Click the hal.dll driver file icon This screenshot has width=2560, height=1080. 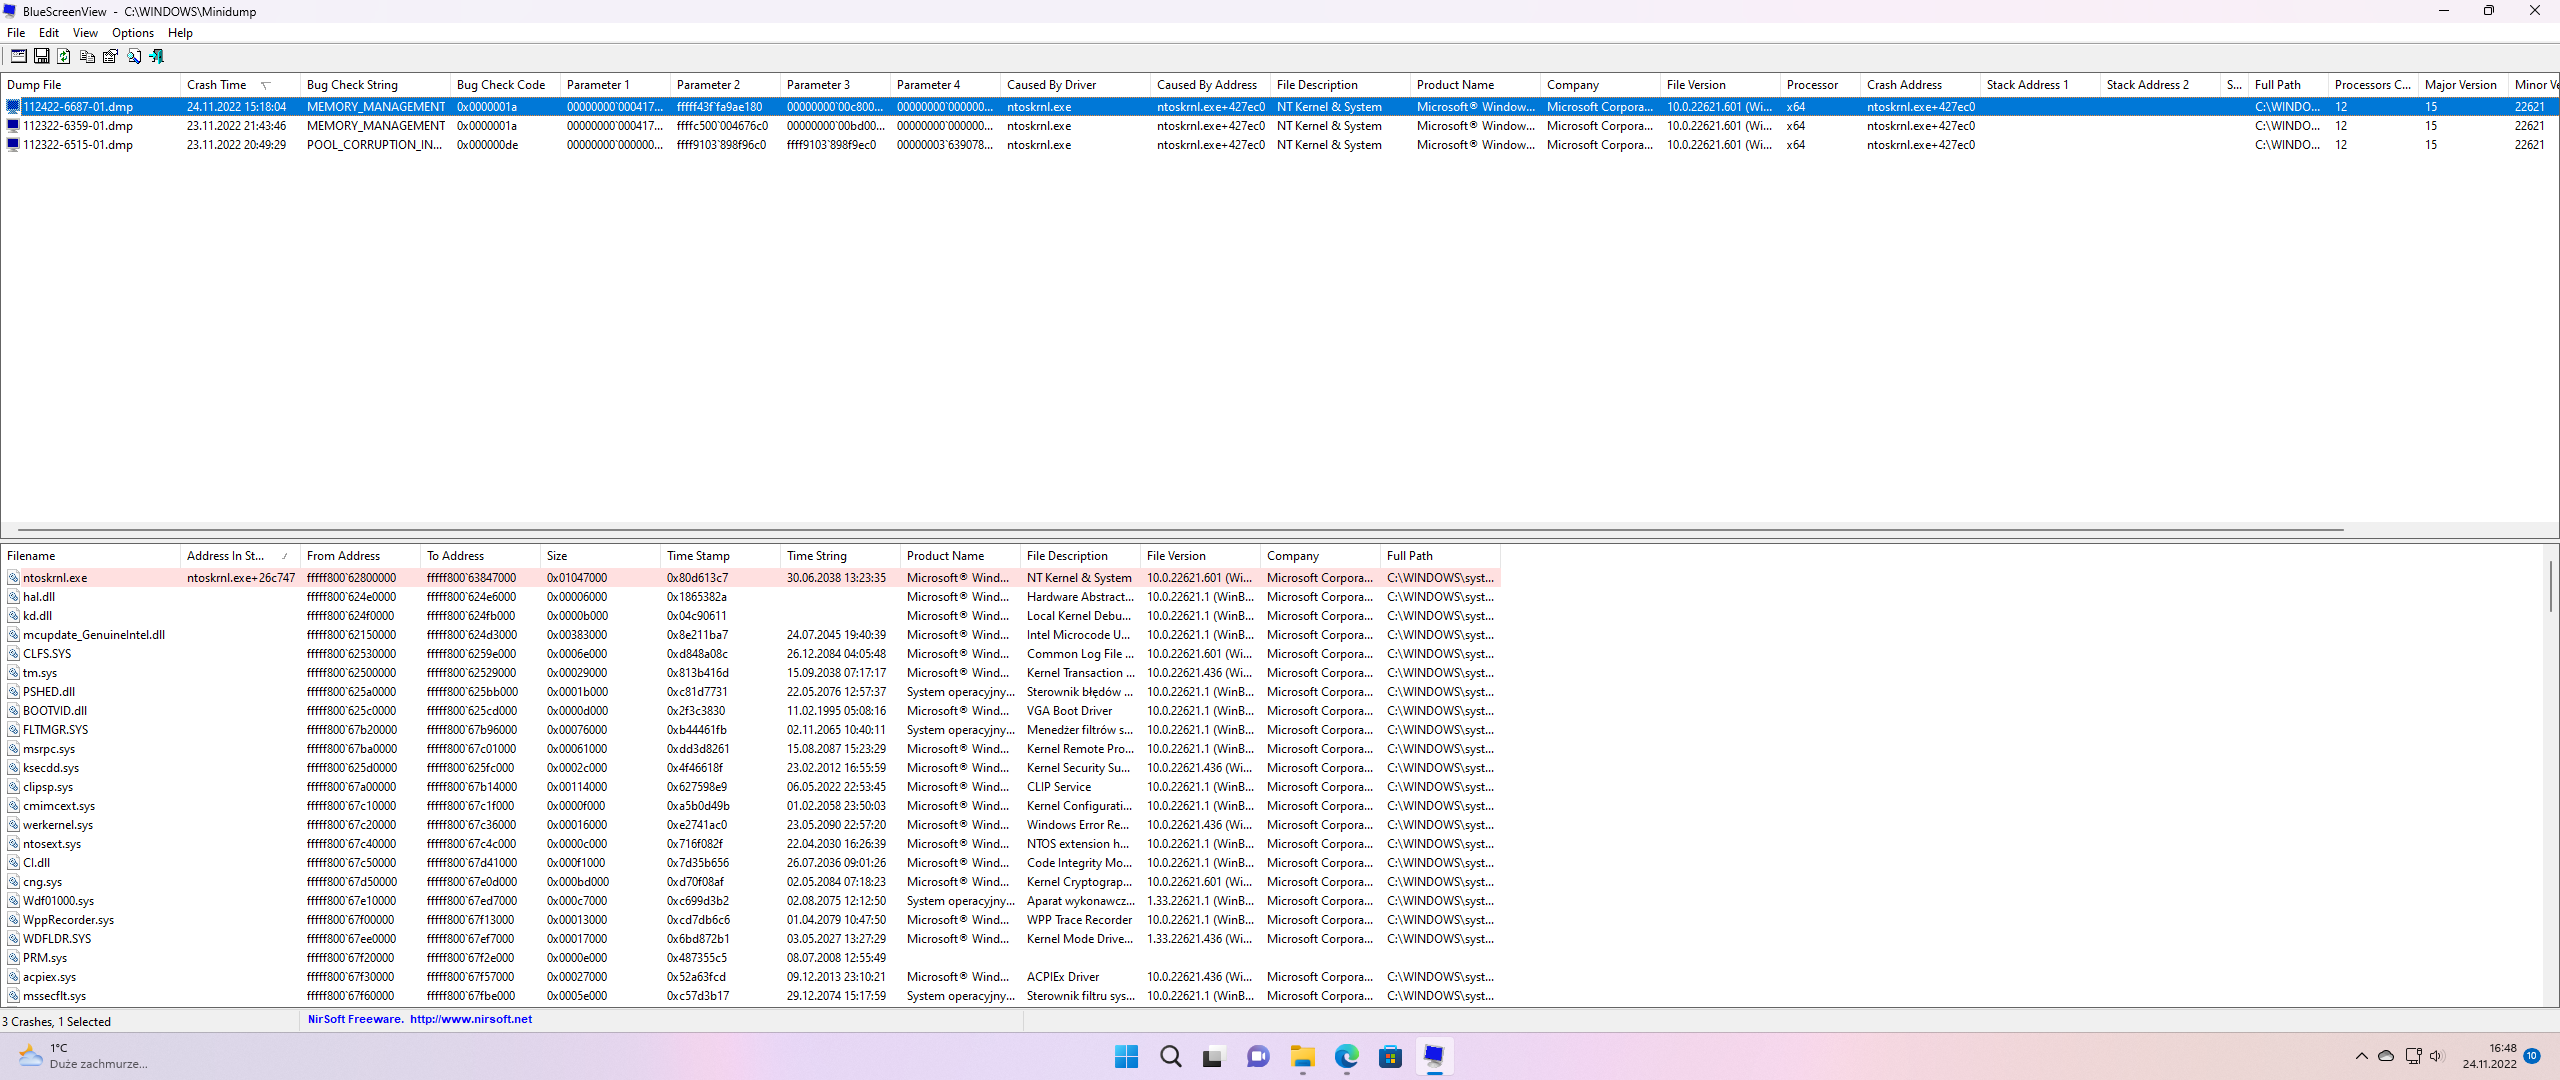[x=14, y=597]
